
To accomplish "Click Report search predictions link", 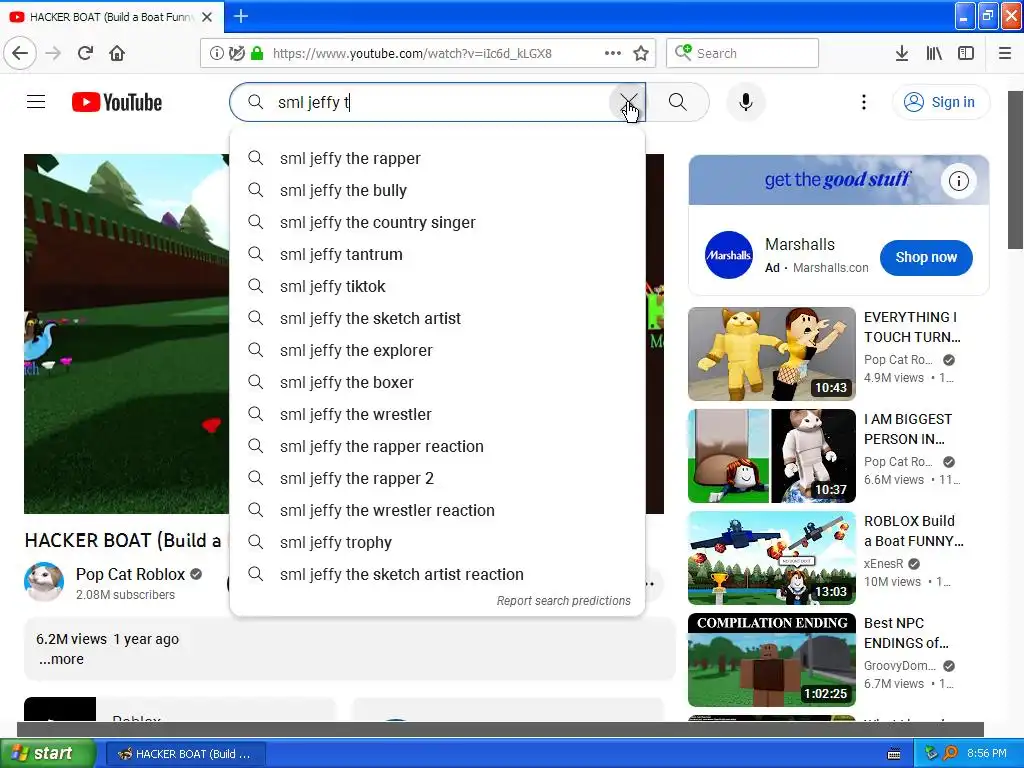I will (563, 600).
